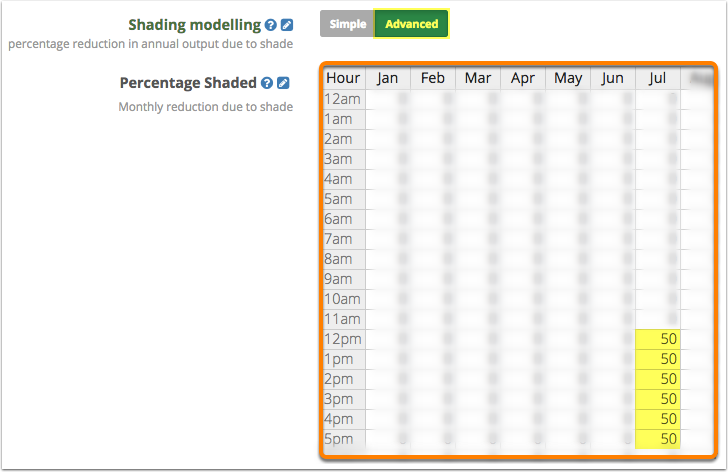Click the May column header

[567, 78]
